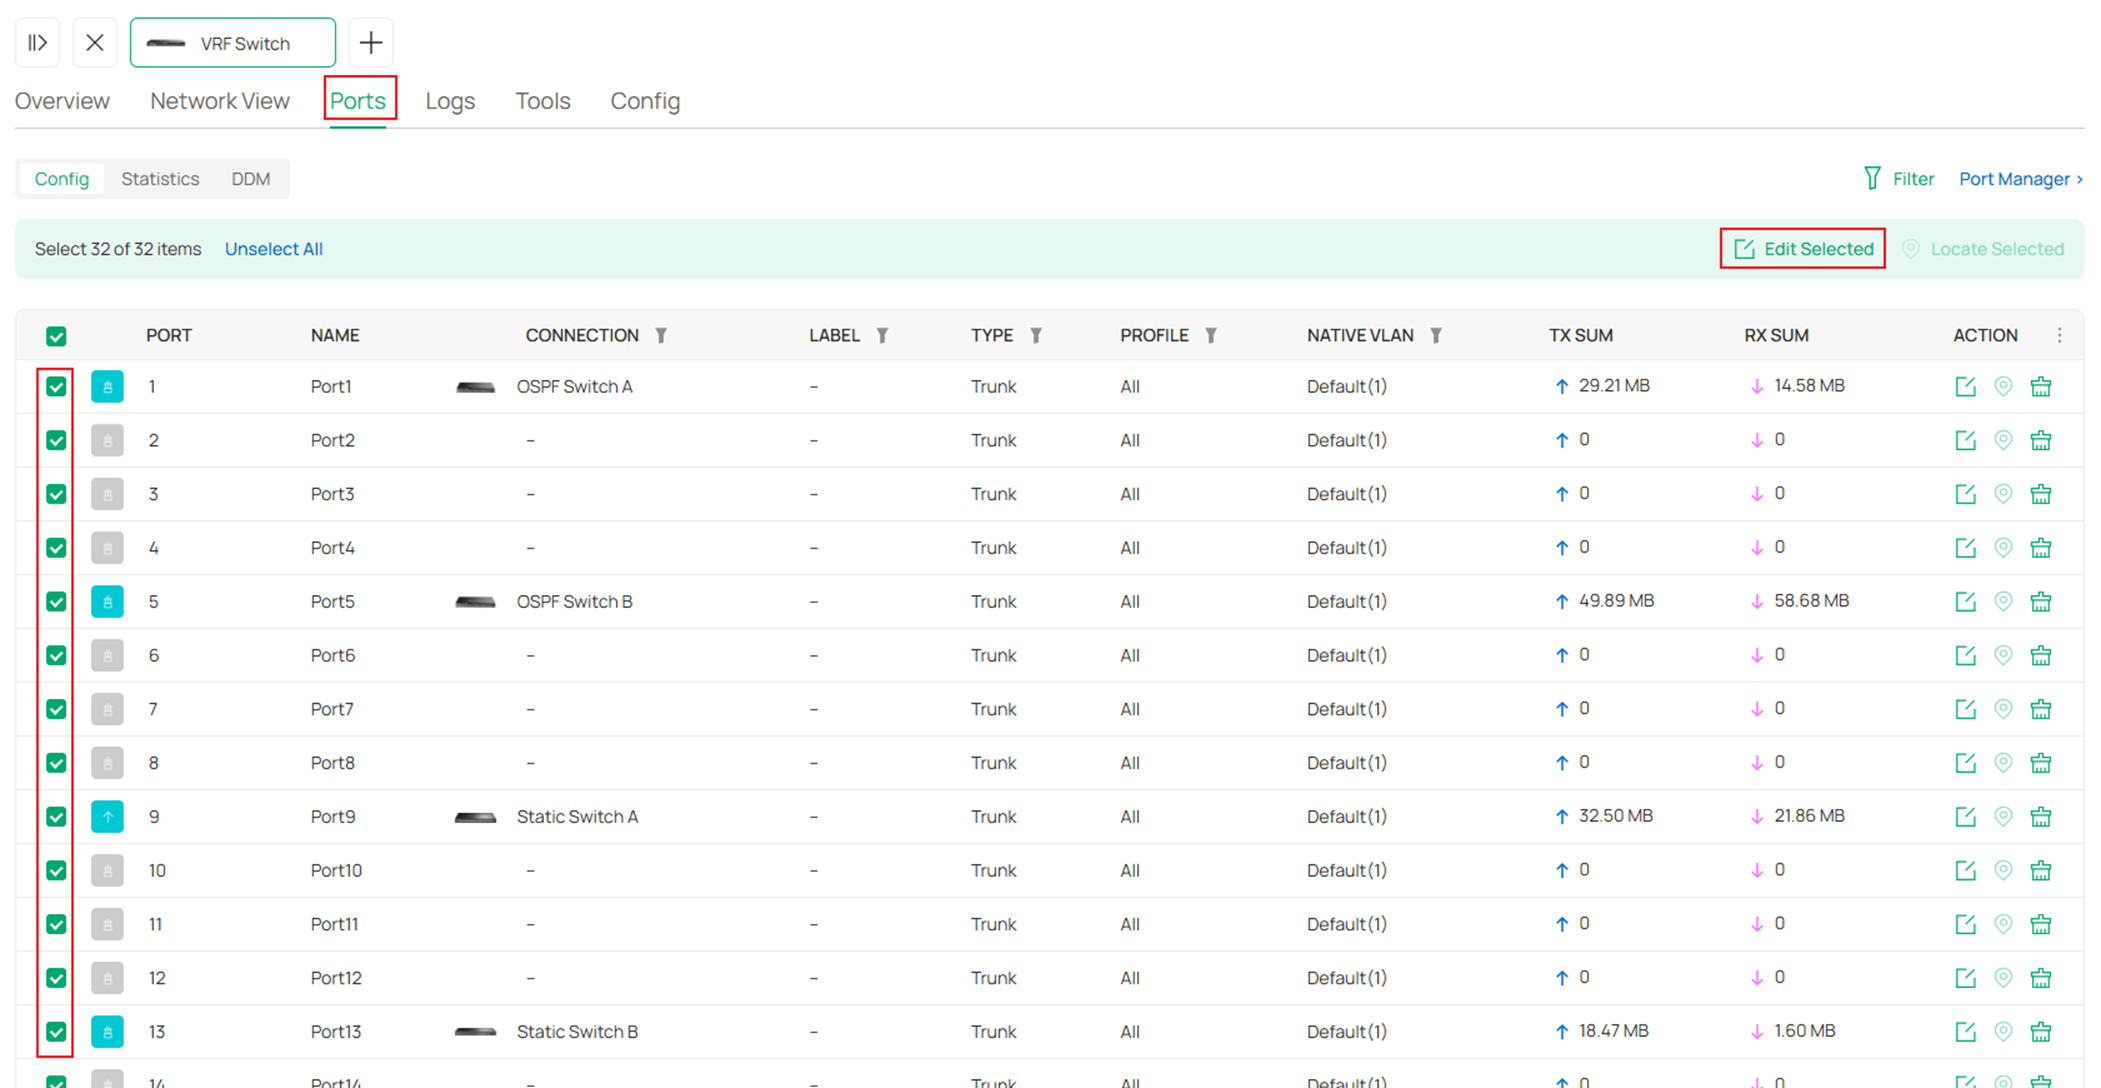Viewport: 2101px width, 1088px height.
Task: Click the collapse sidebar icon at top left
Action: (37, 42)
